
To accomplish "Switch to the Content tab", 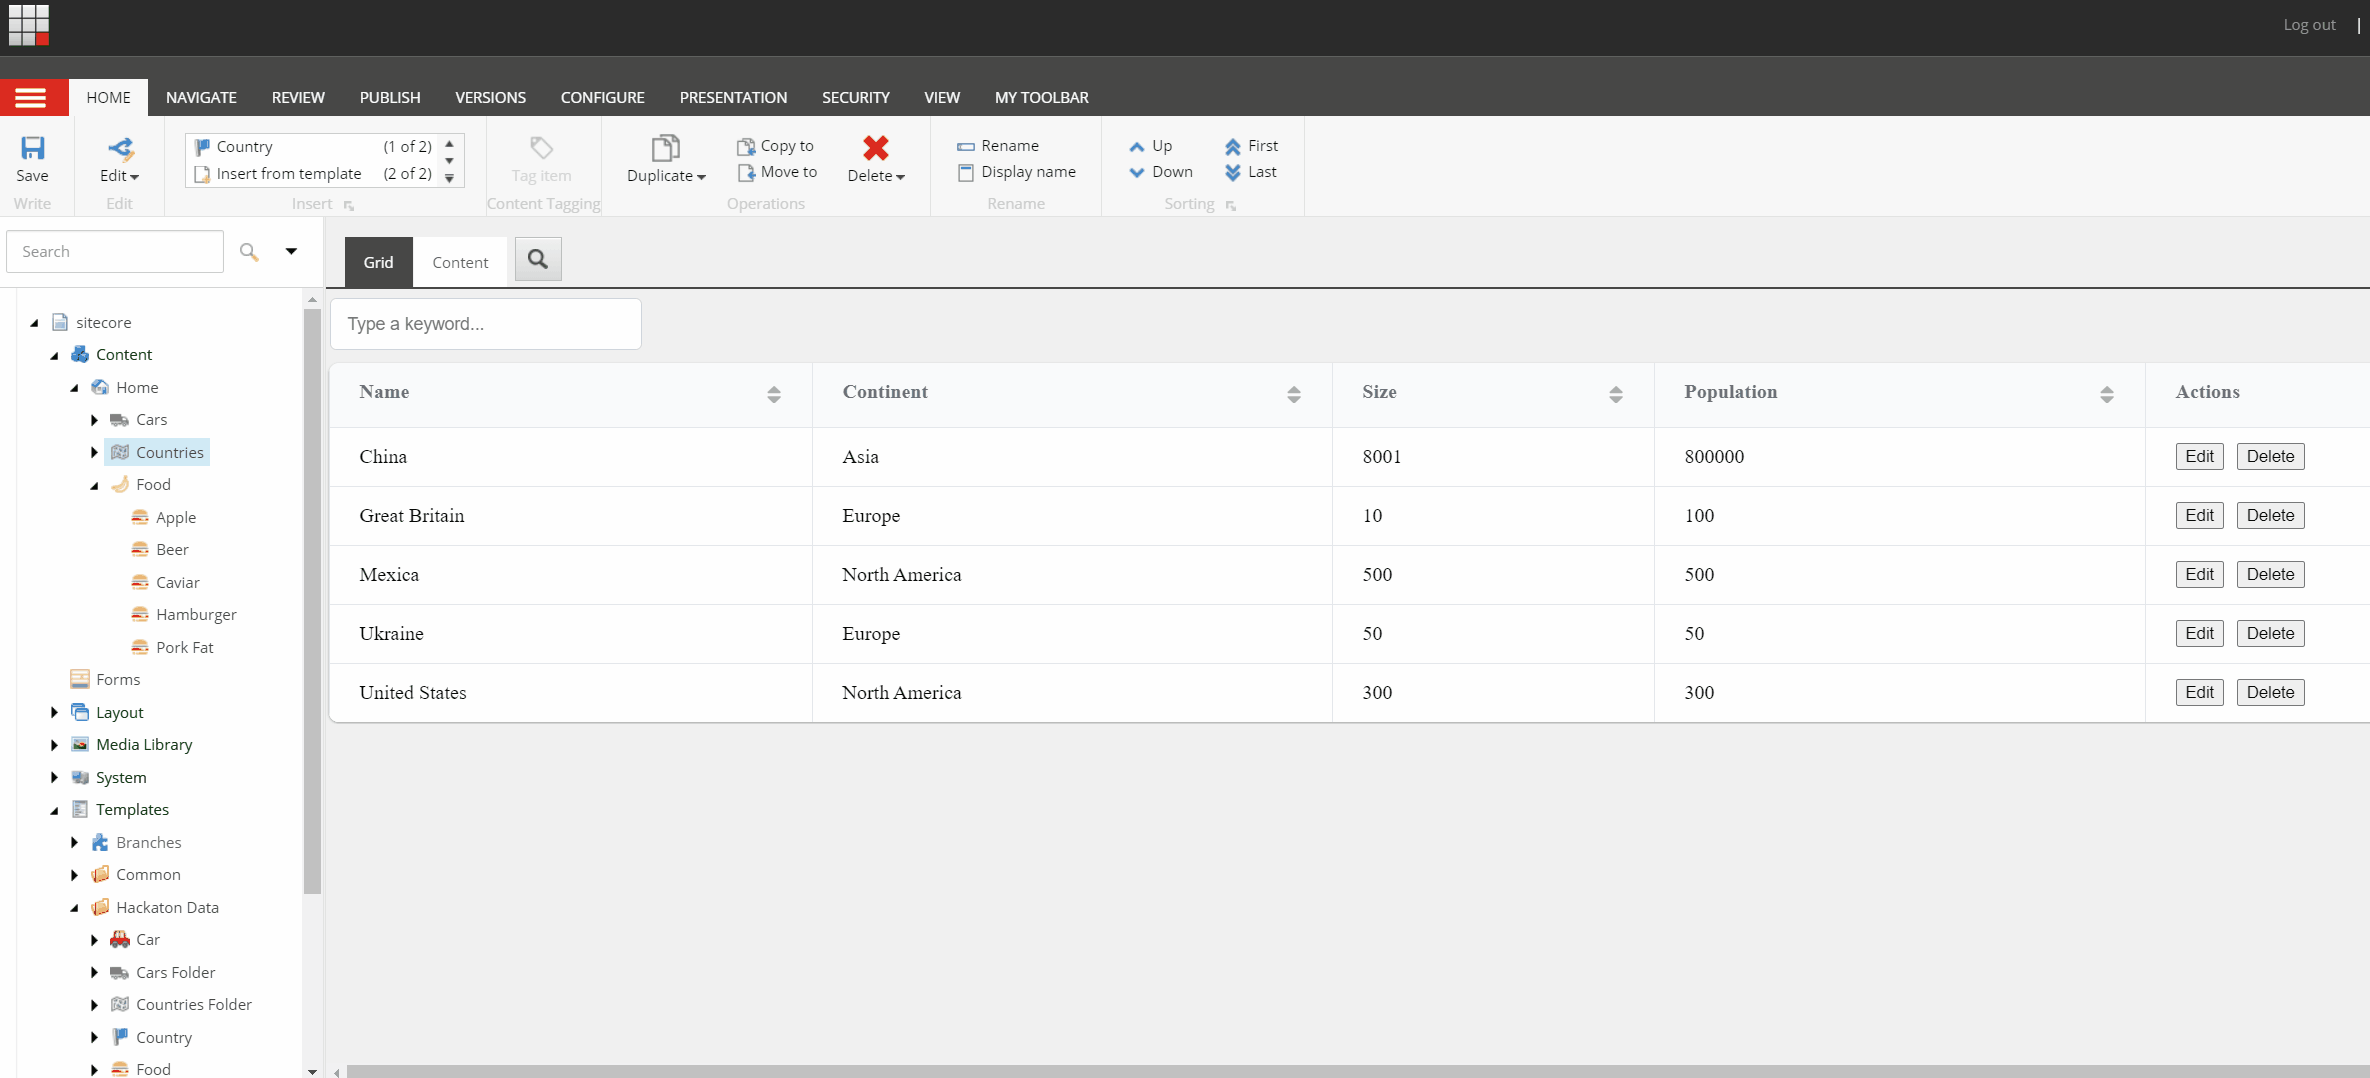I will click(460, 262).
